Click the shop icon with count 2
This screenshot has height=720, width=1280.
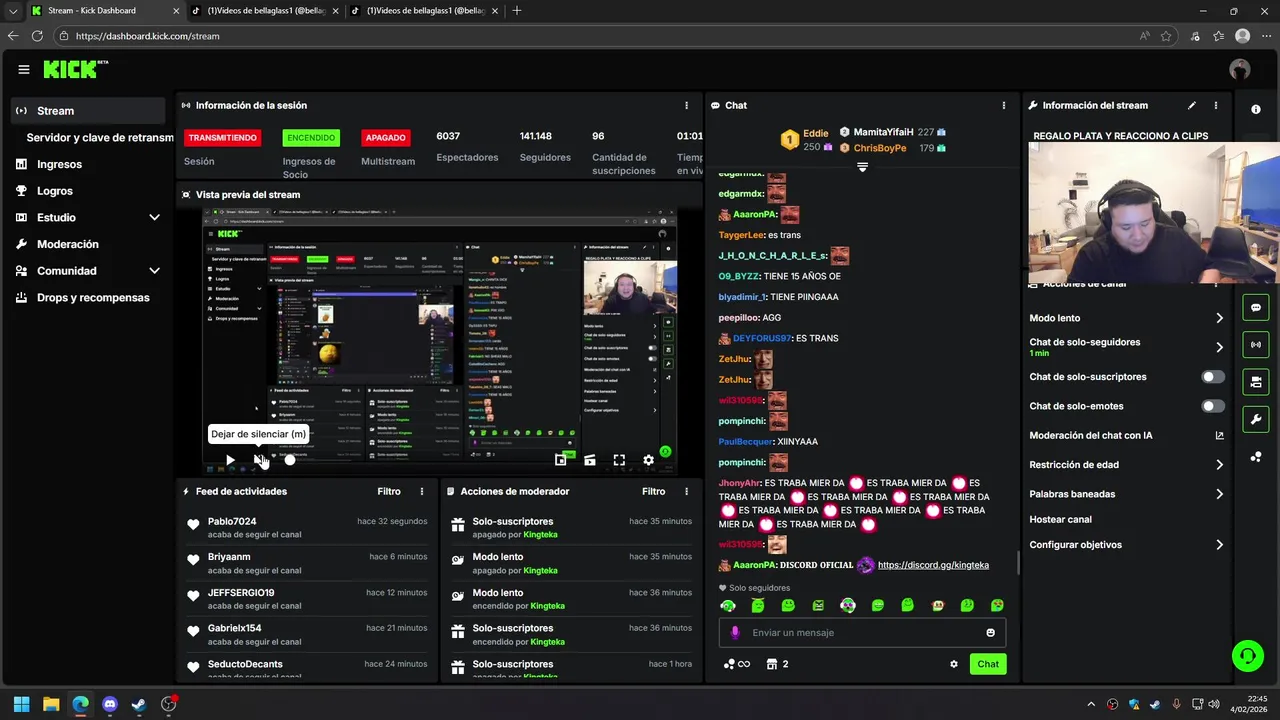point(777,664)
